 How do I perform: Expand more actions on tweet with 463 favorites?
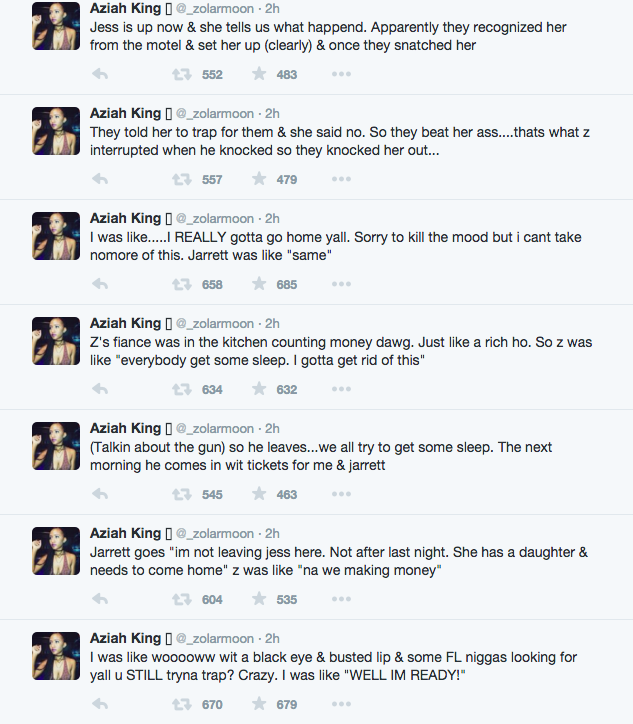point(341,494)
